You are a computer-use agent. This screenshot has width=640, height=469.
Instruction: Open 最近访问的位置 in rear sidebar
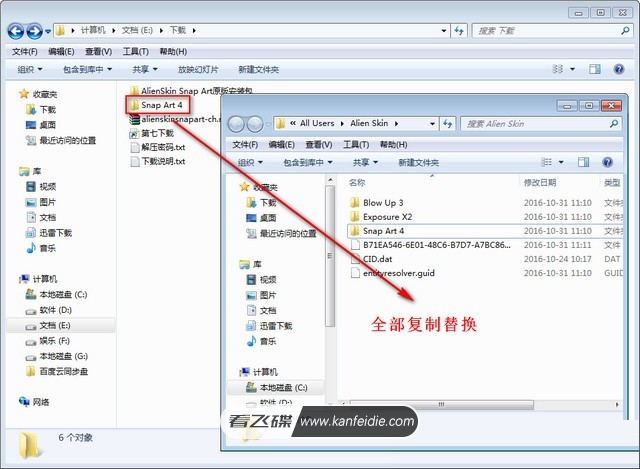pos(61,140)
